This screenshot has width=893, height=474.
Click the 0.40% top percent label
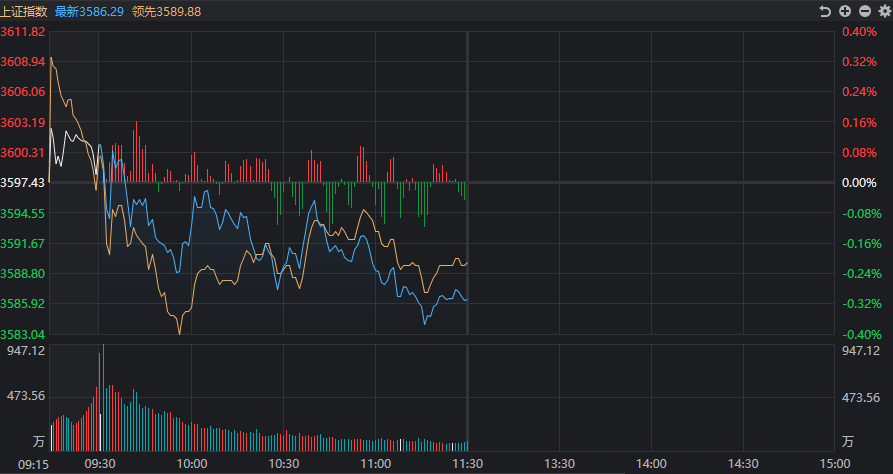click(x=859, y=32)
